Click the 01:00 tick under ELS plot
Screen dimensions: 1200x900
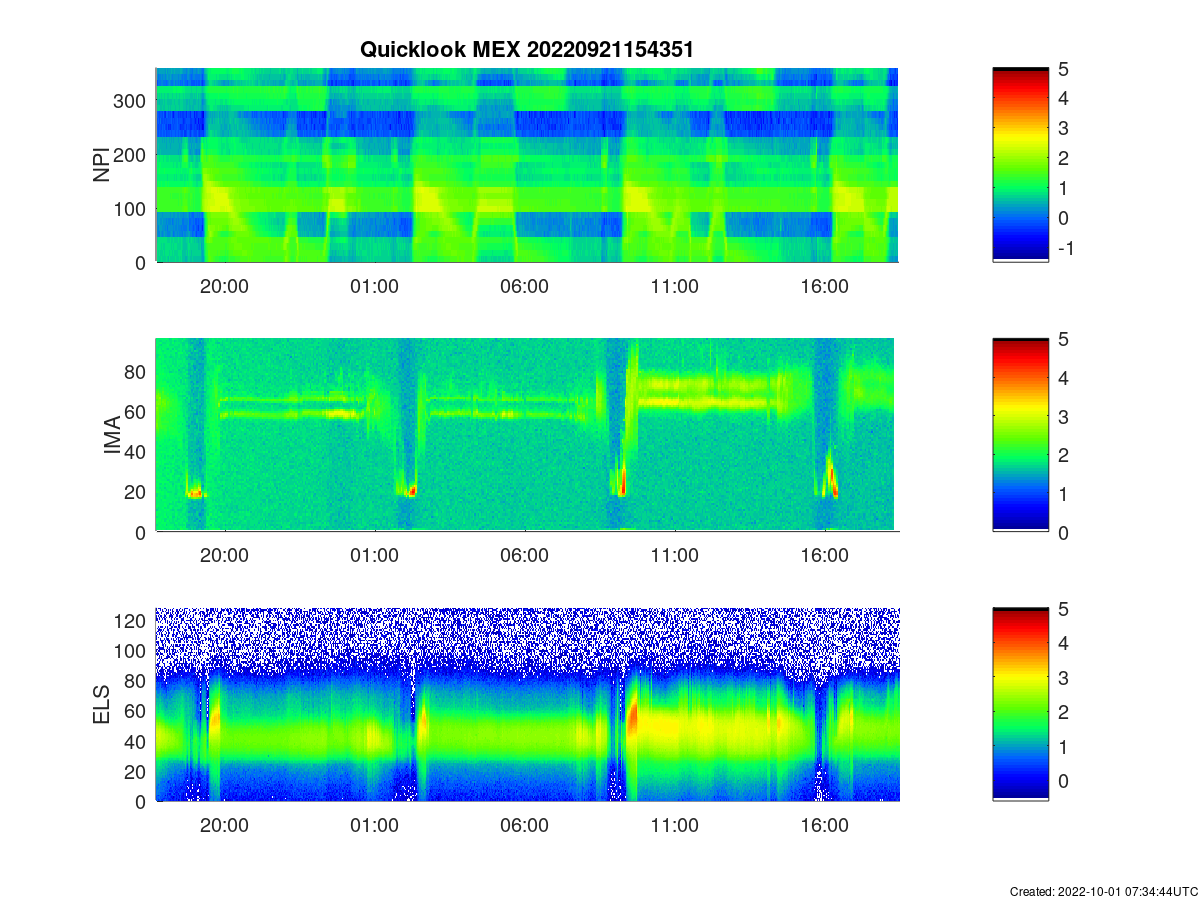coord(374,825)
